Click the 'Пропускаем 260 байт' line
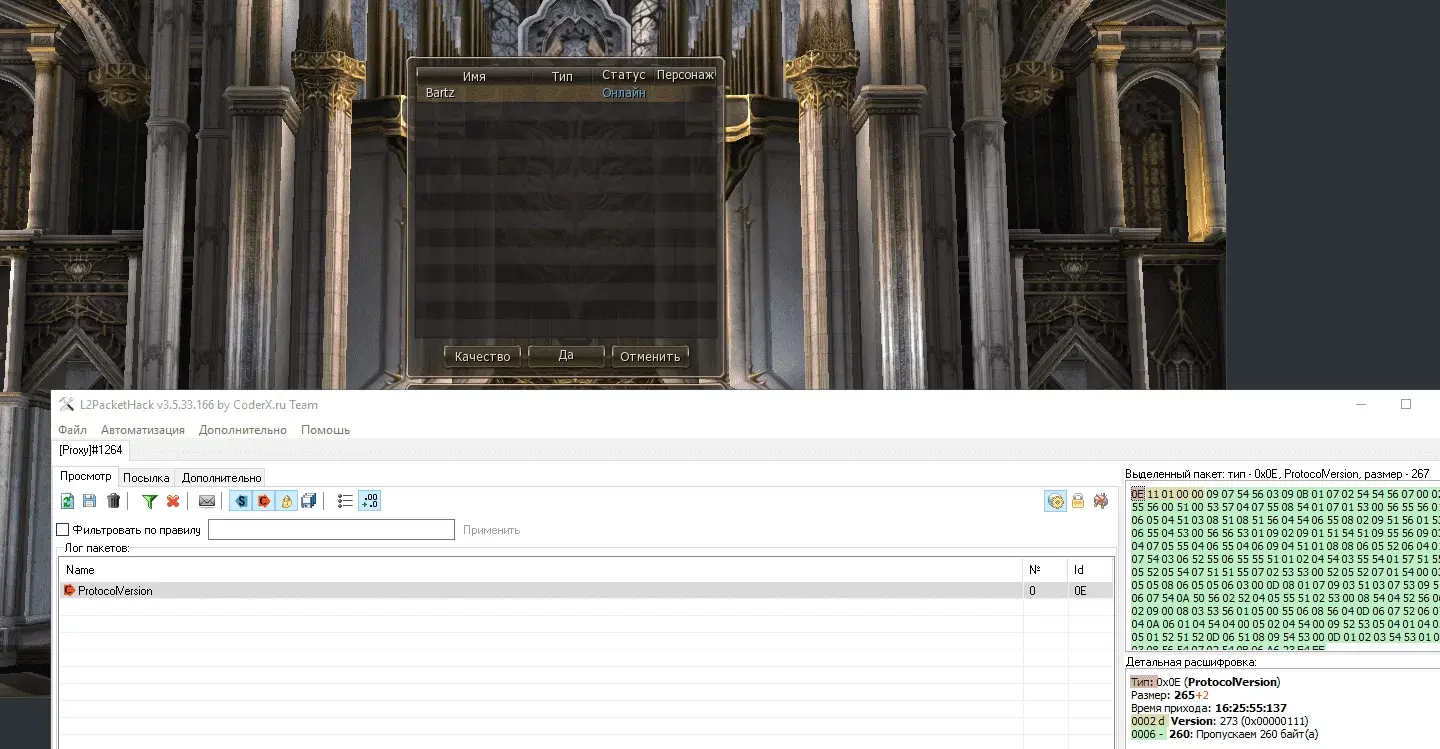1440x749 pixels. coord(1224,734)
